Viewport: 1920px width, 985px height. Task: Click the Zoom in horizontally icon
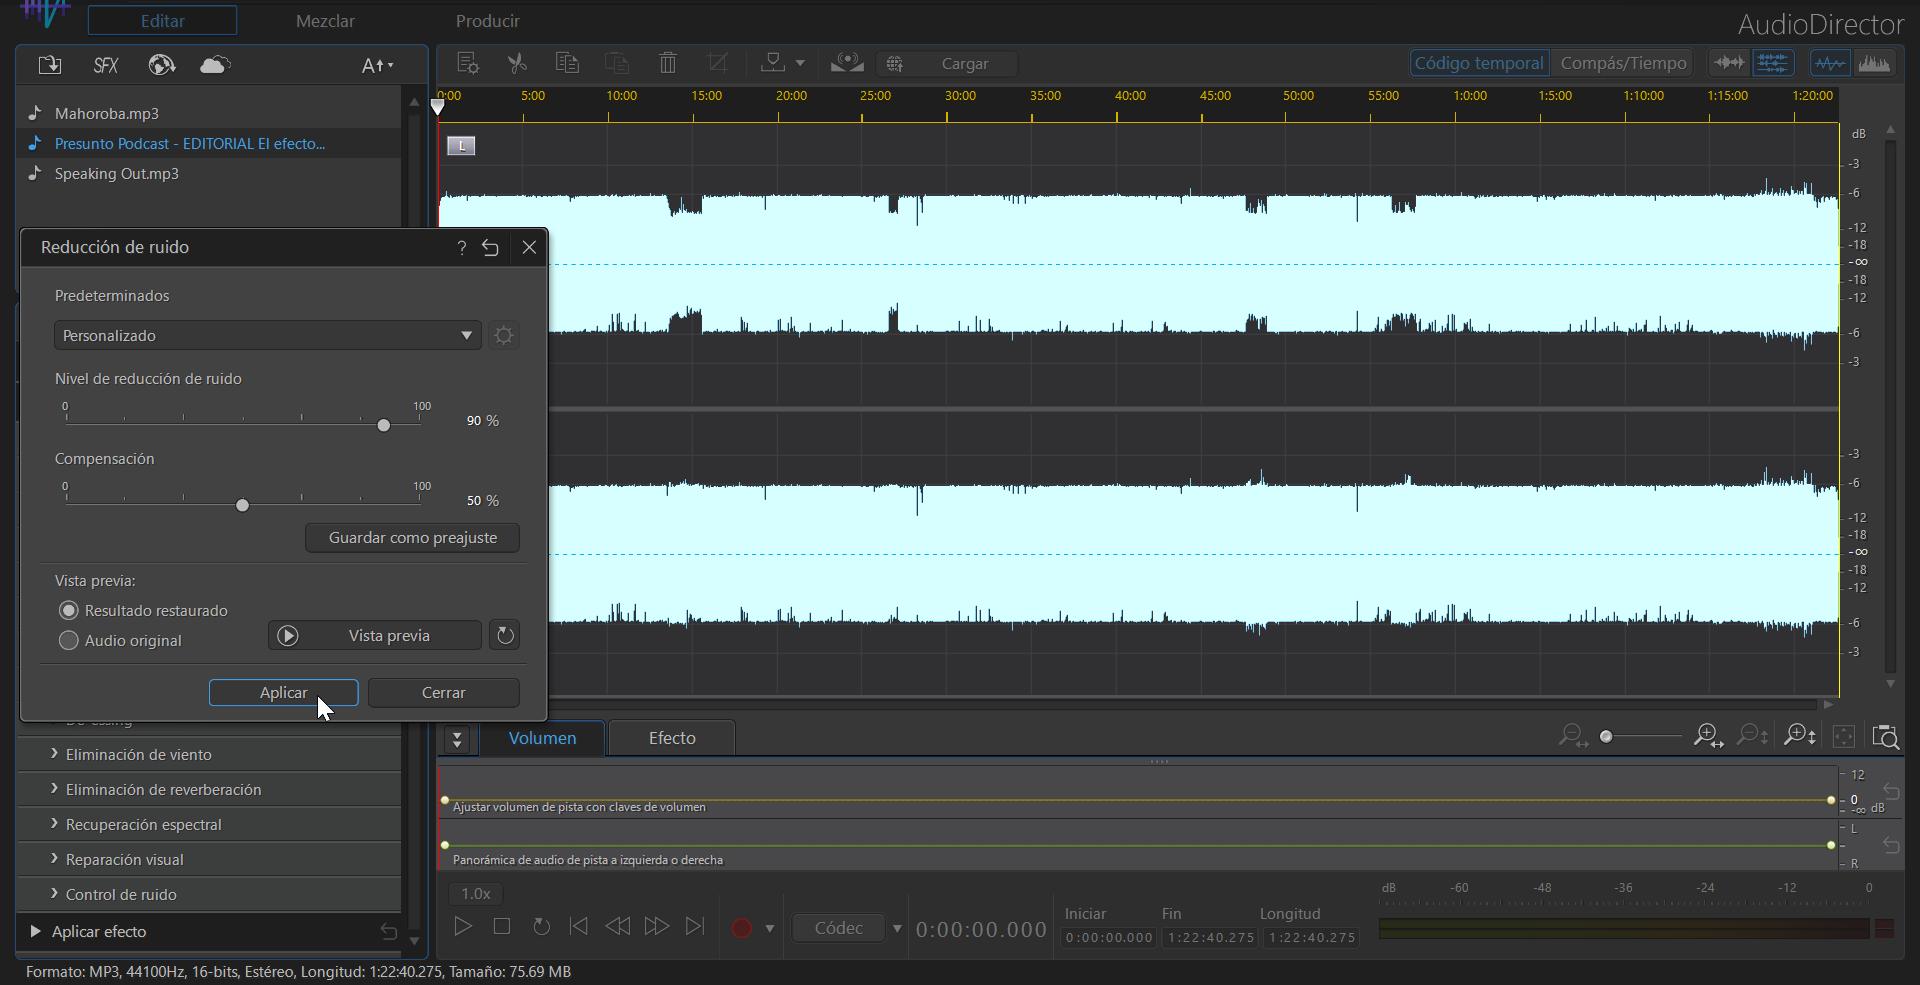pos(1708,736)
